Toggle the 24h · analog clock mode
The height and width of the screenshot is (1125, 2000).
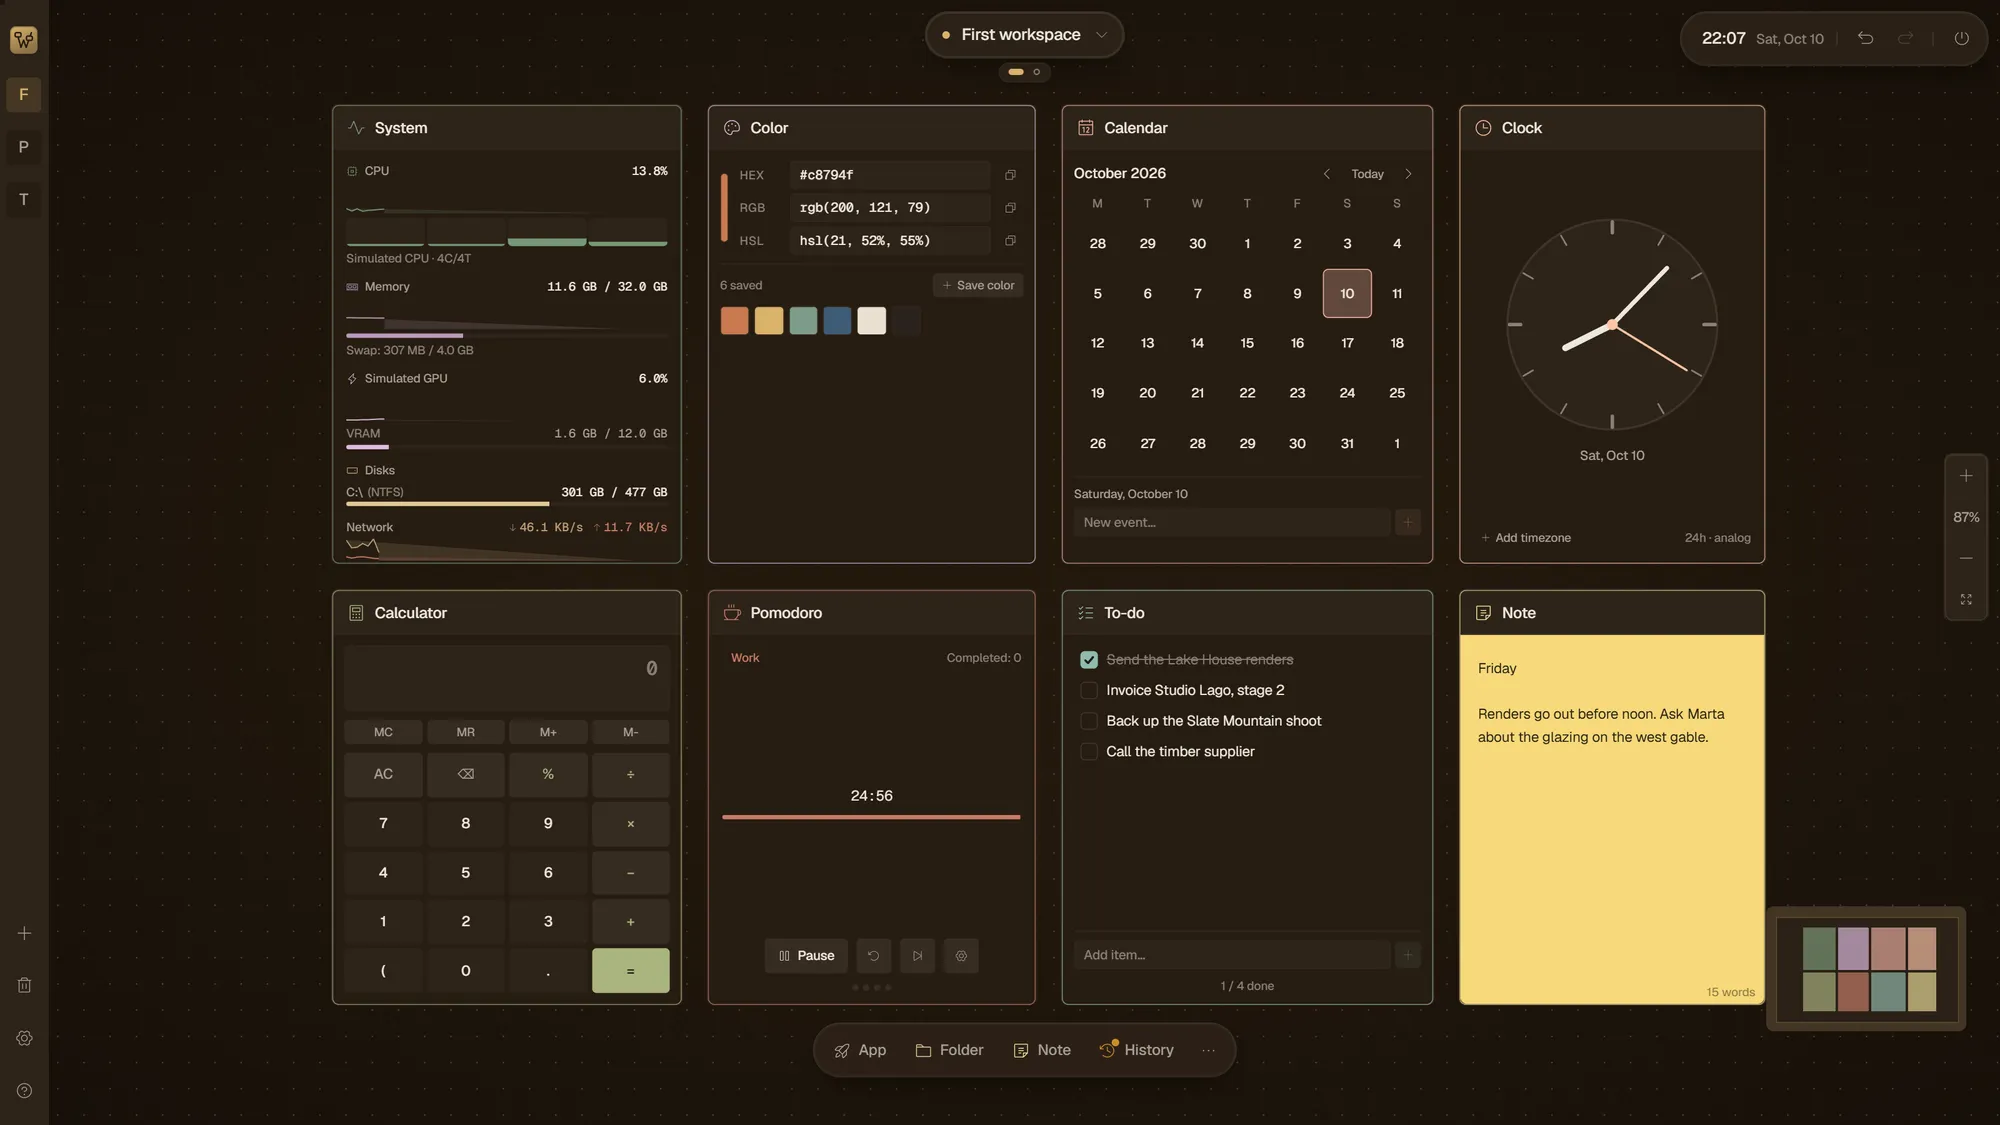[1717, 538]
